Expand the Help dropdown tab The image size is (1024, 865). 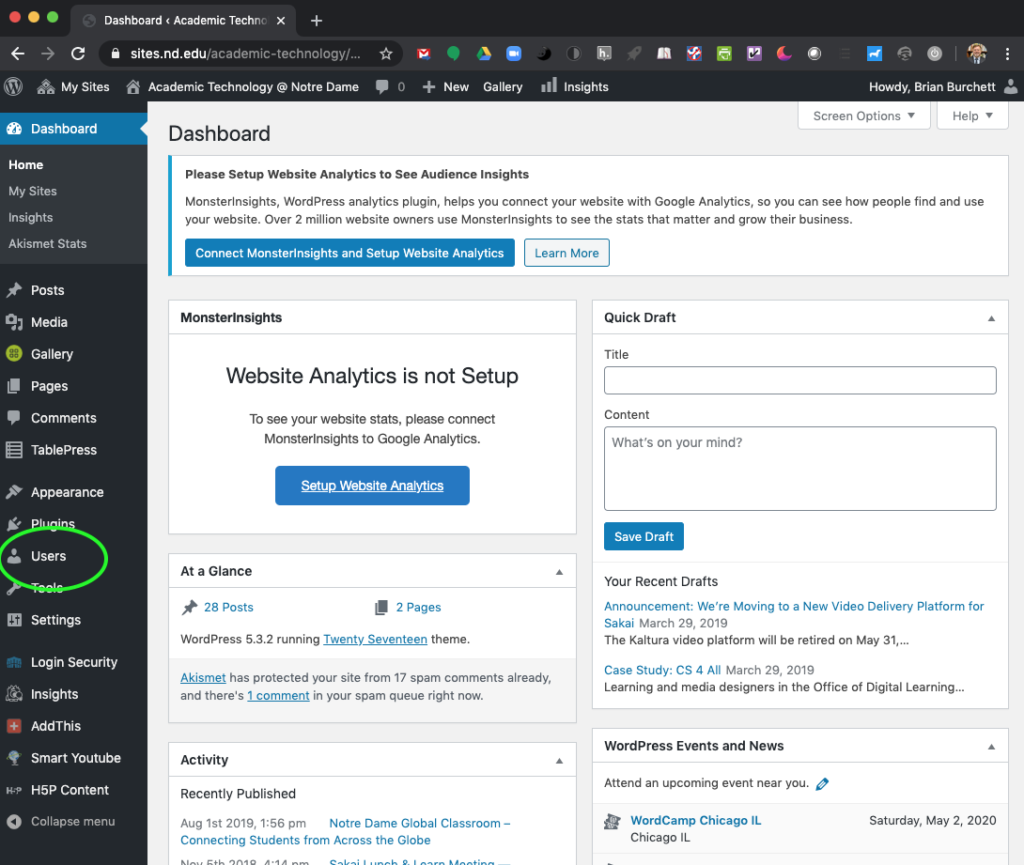pyautogui.click(x=972, y=116)
